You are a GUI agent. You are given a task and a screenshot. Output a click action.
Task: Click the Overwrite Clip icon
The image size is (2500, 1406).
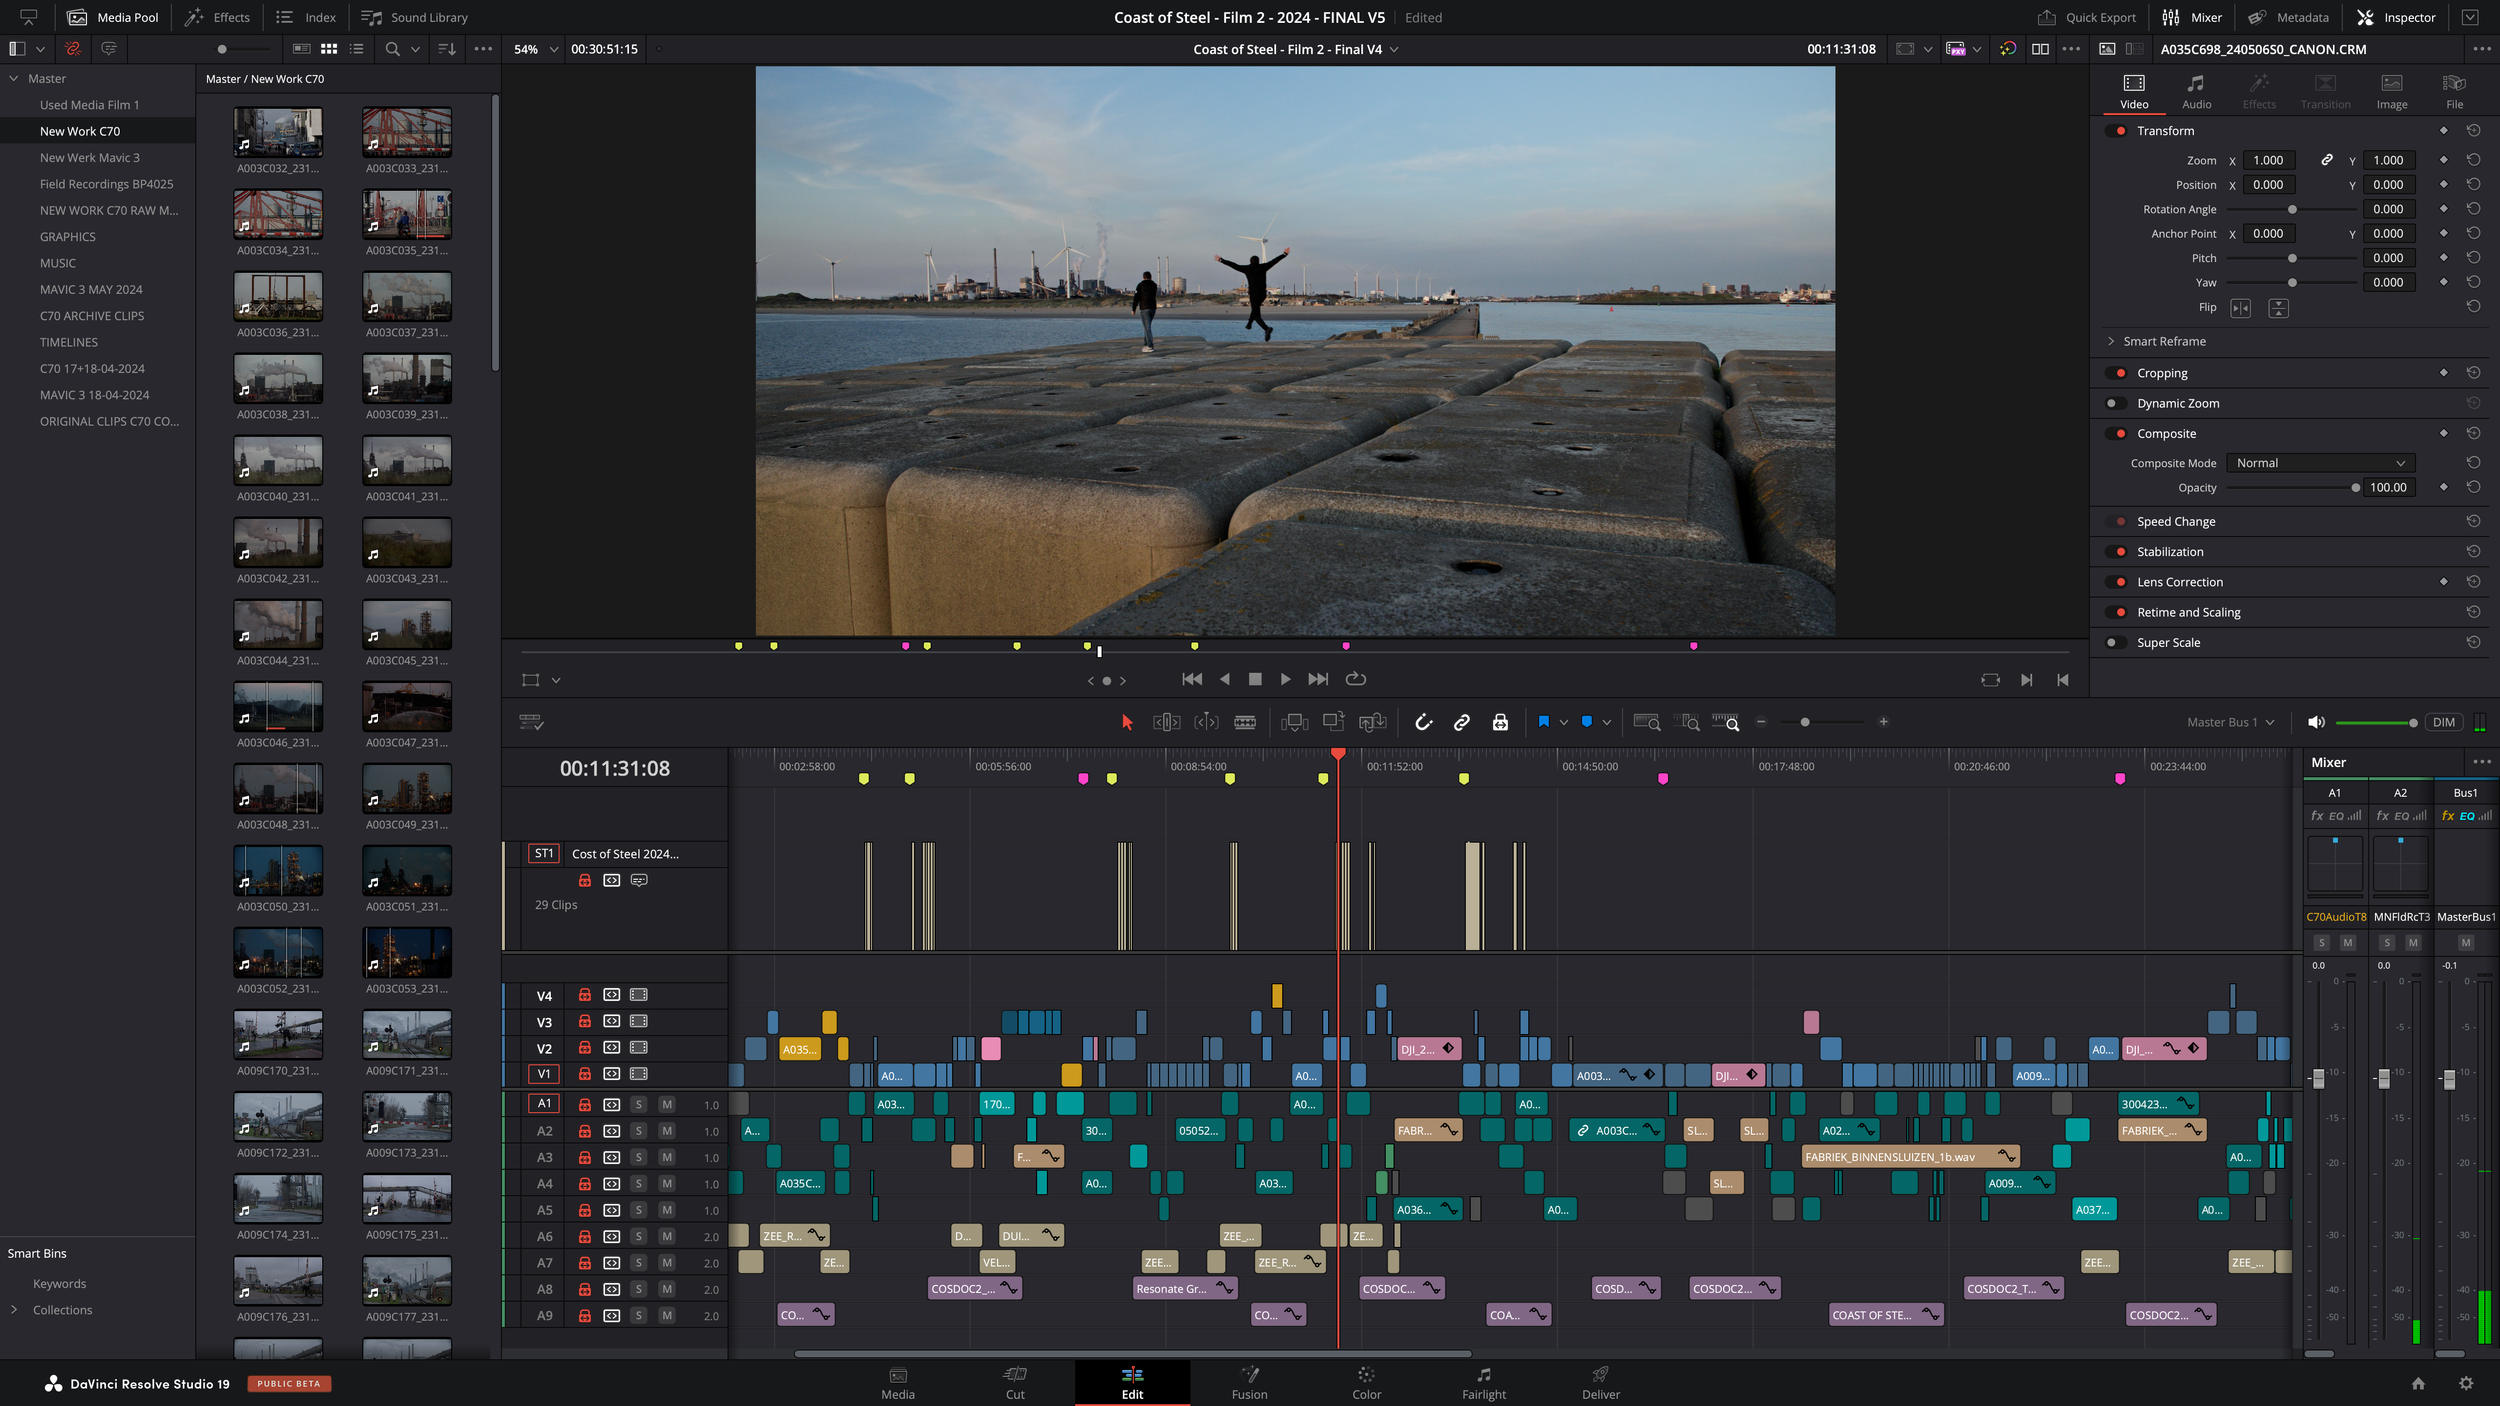pos(1333,721)
